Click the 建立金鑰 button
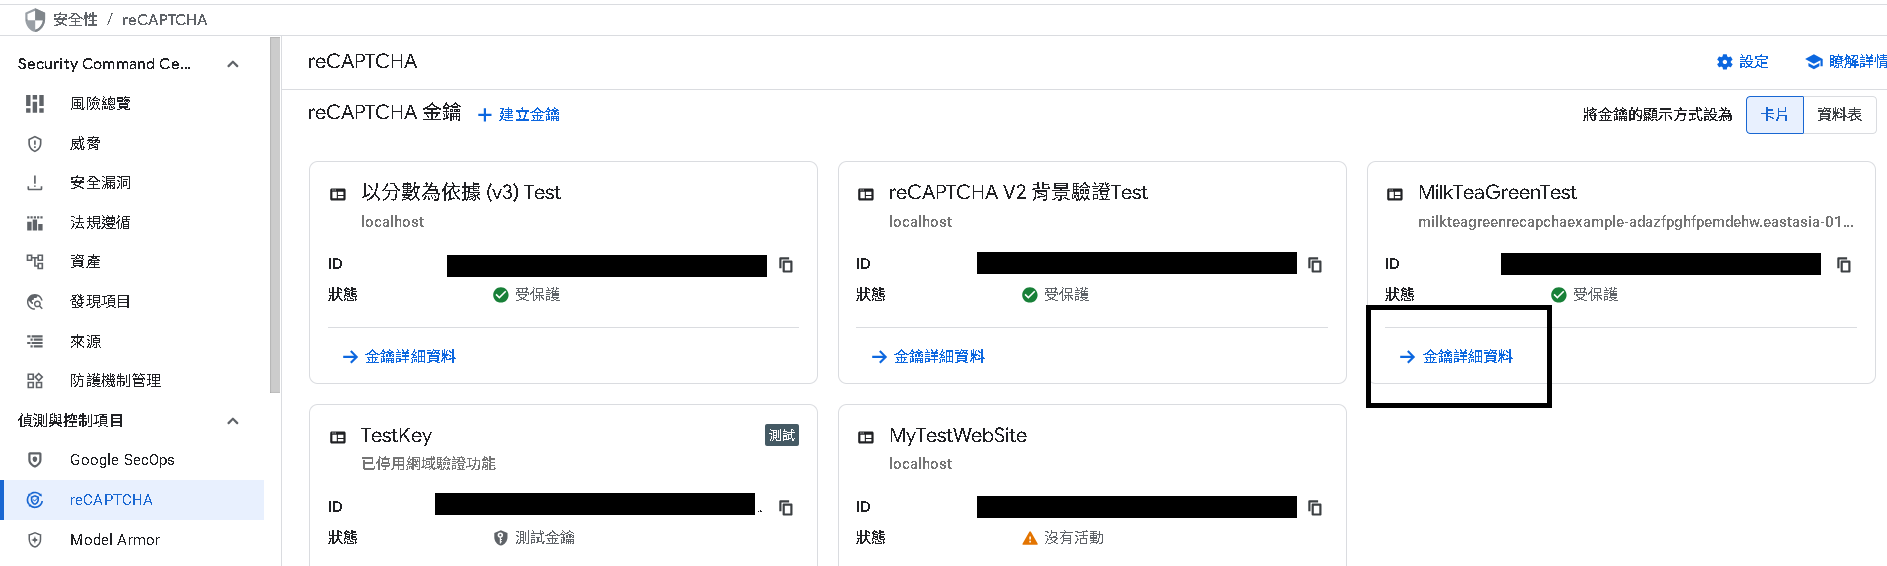Image resolution: width=1887 pixels, height=566 pixels. coord(519,115)
